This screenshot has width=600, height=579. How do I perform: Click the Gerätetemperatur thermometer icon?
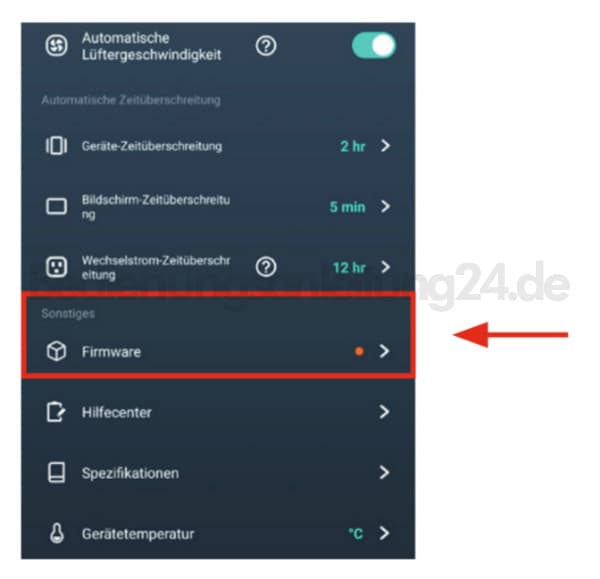coord(57,533)
